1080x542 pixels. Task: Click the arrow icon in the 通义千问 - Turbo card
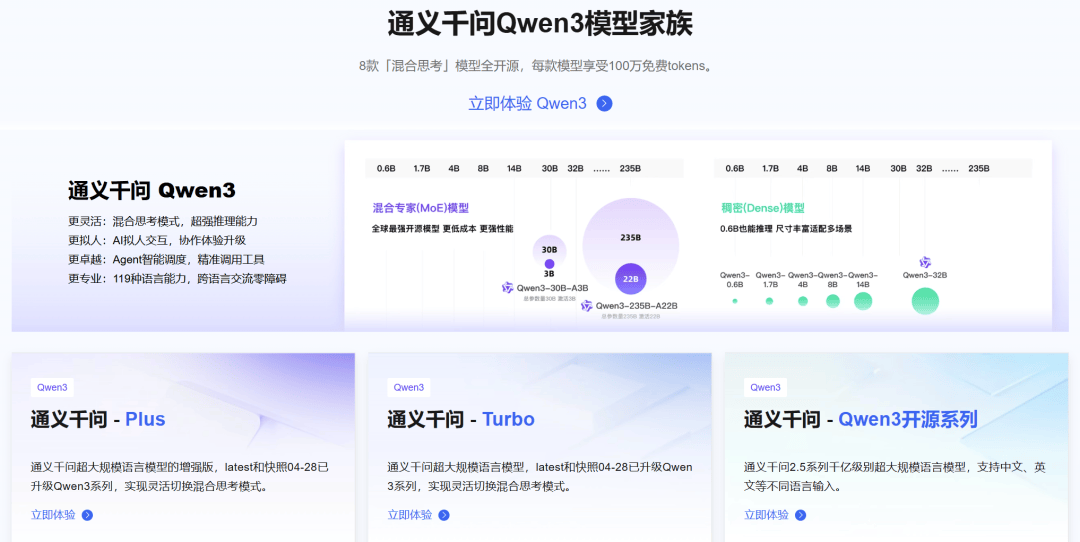coord(444,515)
